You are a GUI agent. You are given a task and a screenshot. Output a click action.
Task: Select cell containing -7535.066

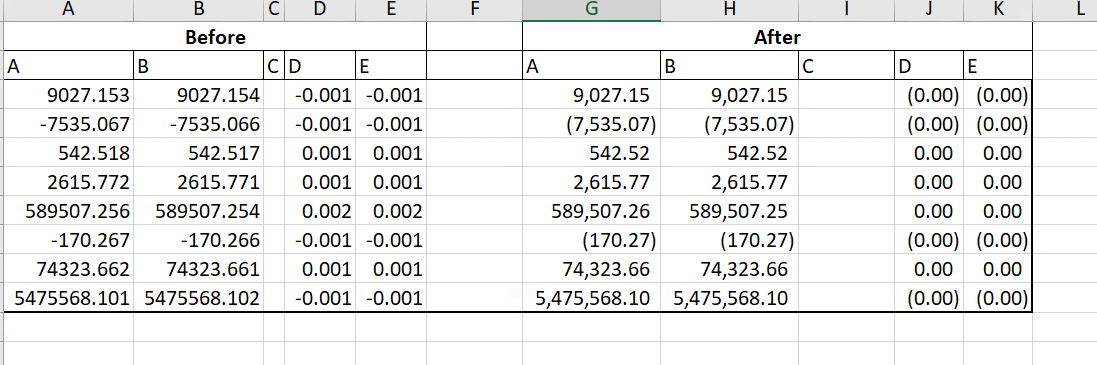coord(198,124)
